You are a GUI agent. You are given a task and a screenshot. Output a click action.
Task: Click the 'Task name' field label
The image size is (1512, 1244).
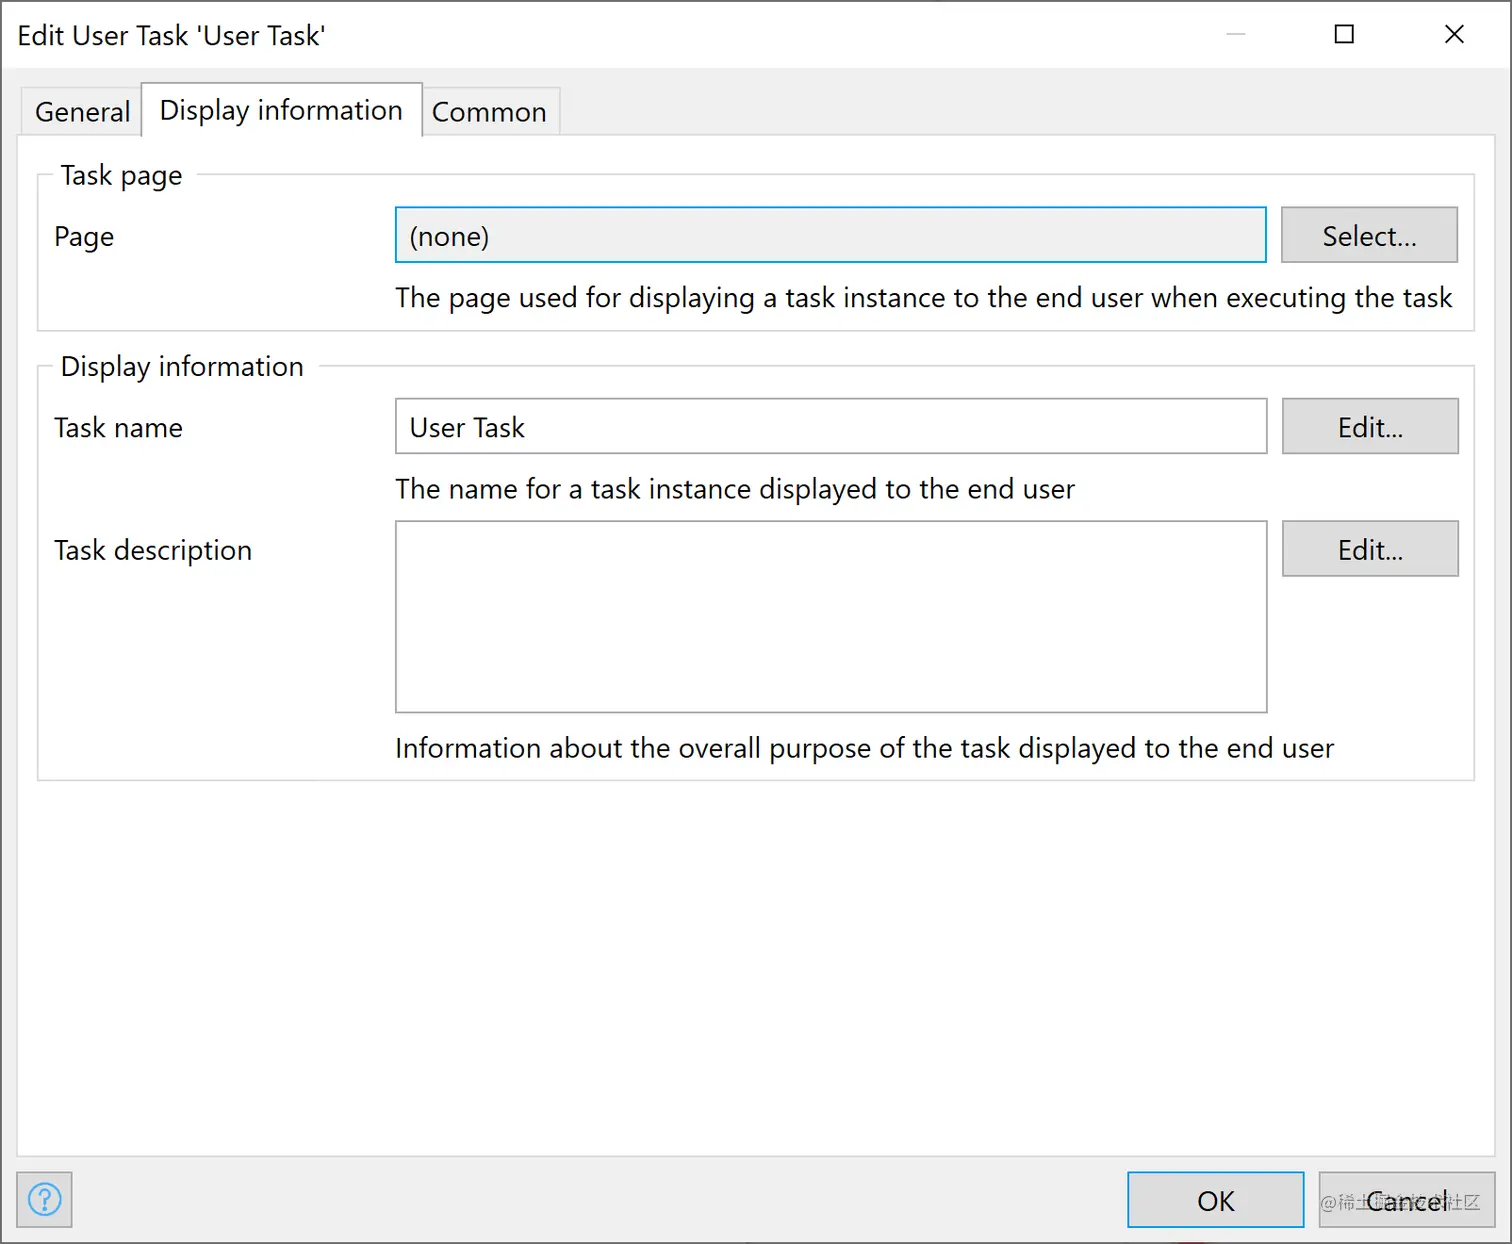click(118, 428)
